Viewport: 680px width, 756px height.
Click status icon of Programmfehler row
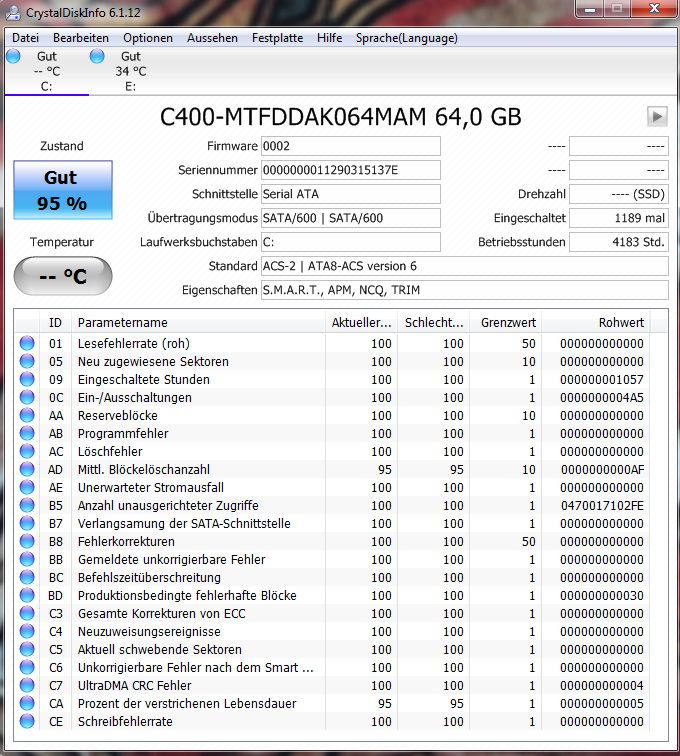(27, 433)
